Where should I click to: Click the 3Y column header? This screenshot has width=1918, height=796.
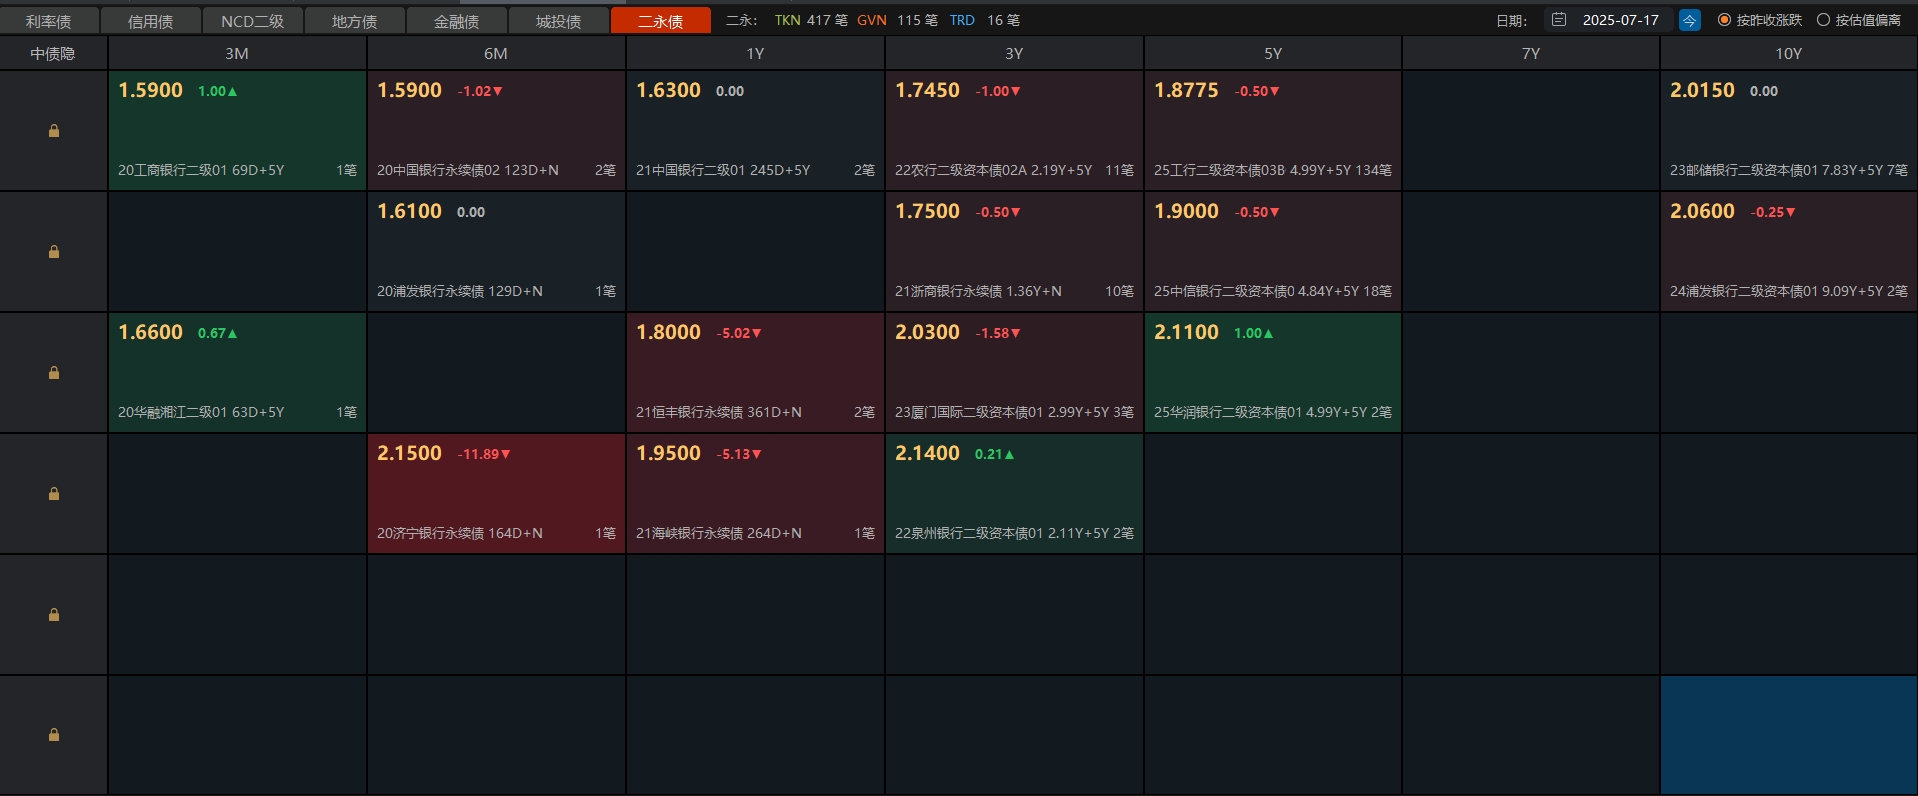tap(1014, 54)
